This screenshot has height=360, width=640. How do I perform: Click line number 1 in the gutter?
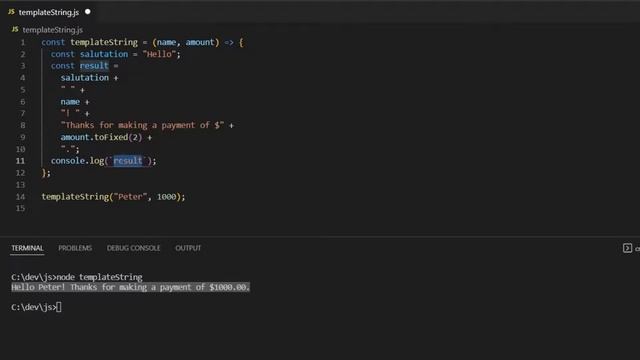[x=23, y=42]
